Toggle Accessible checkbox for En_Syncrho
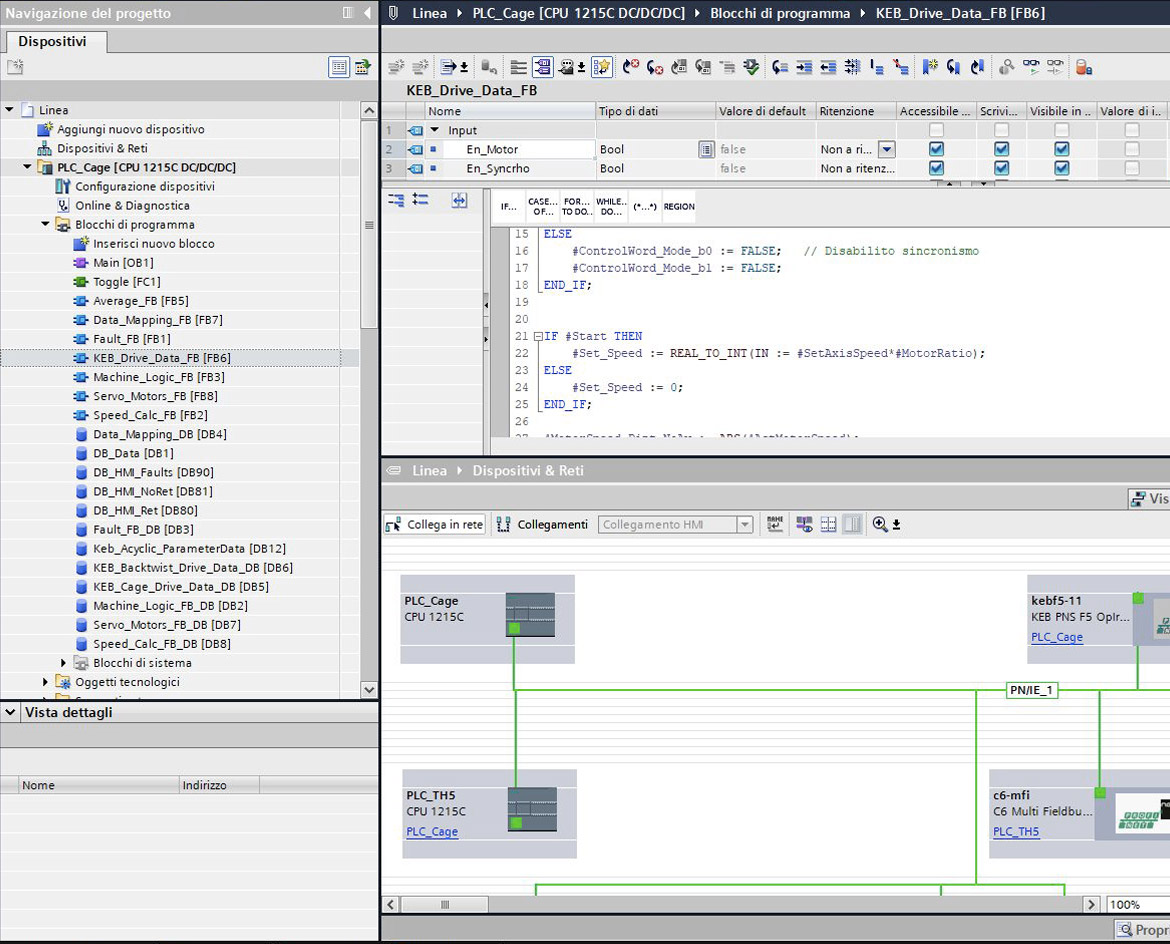This screenshot has width=1170, height=944. click(x=936, y=168)
